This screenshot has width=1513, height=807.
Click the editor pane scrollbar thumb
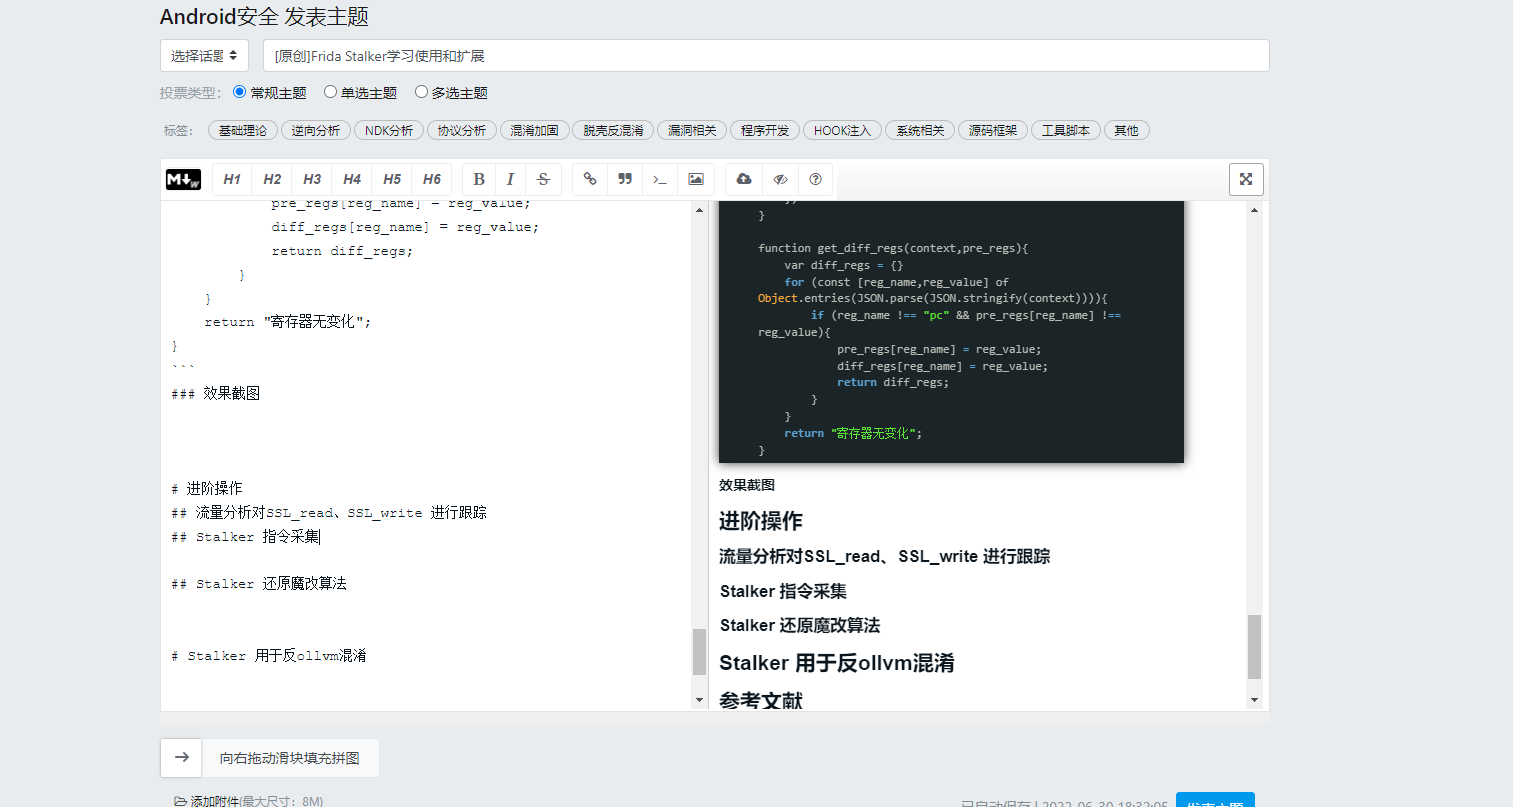(699, 652)
